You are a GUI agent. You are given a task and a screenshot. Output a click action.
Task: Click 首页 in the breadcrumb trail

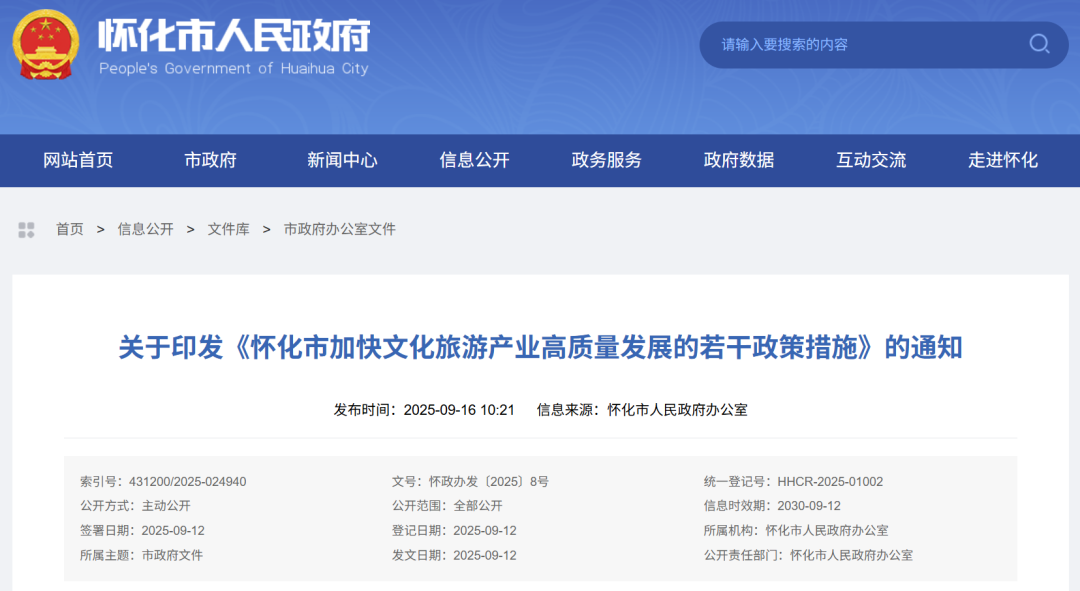tap(69, 229)
